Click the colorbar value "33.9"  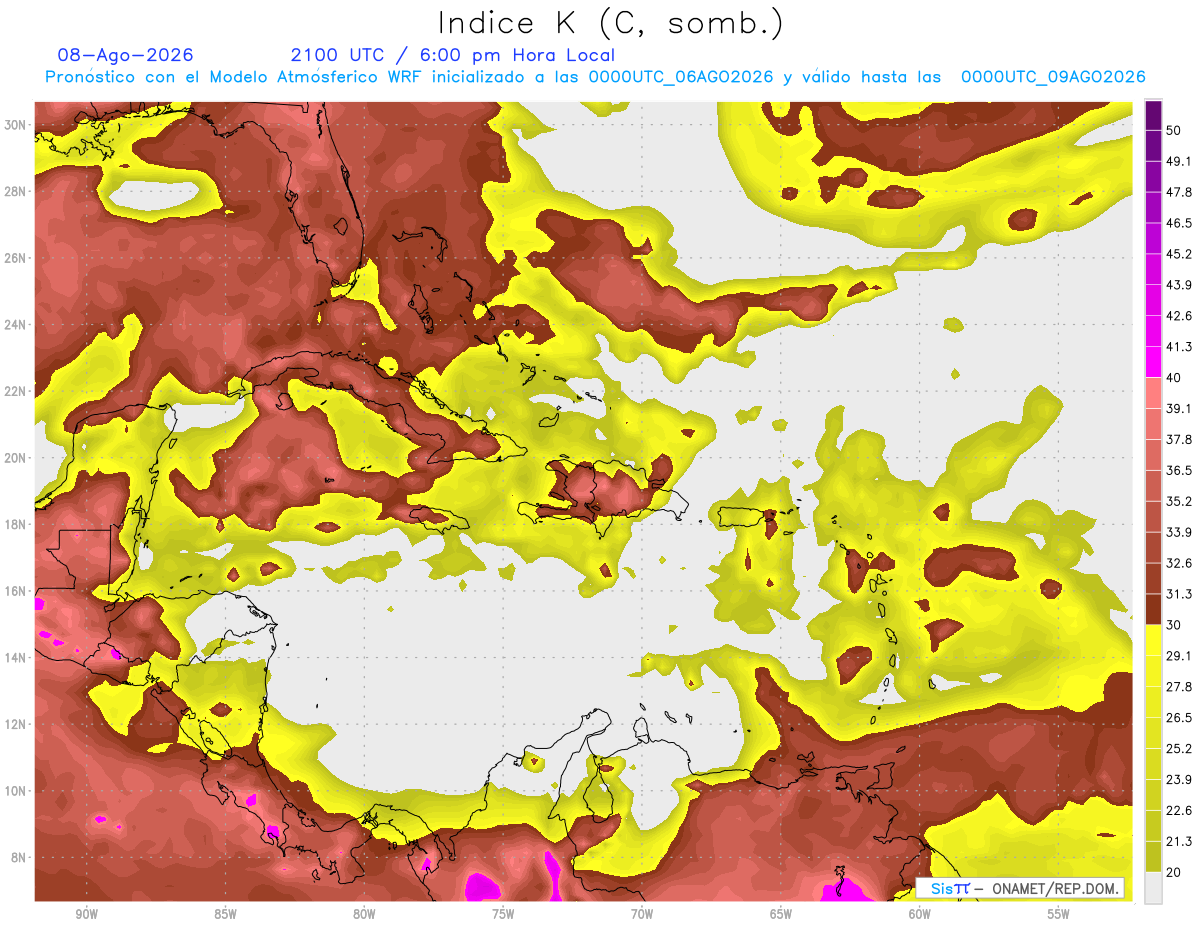[1179, 532]
